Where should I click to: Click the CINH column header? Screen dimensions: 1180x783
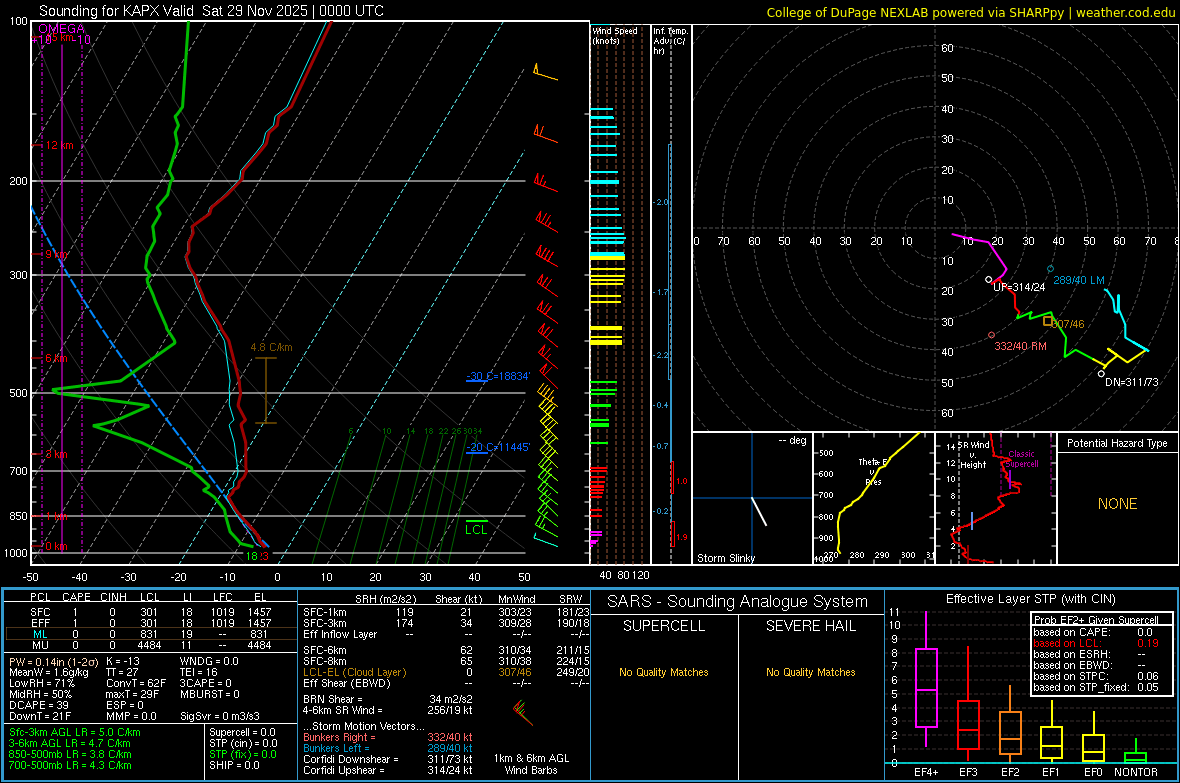(113, 597)
